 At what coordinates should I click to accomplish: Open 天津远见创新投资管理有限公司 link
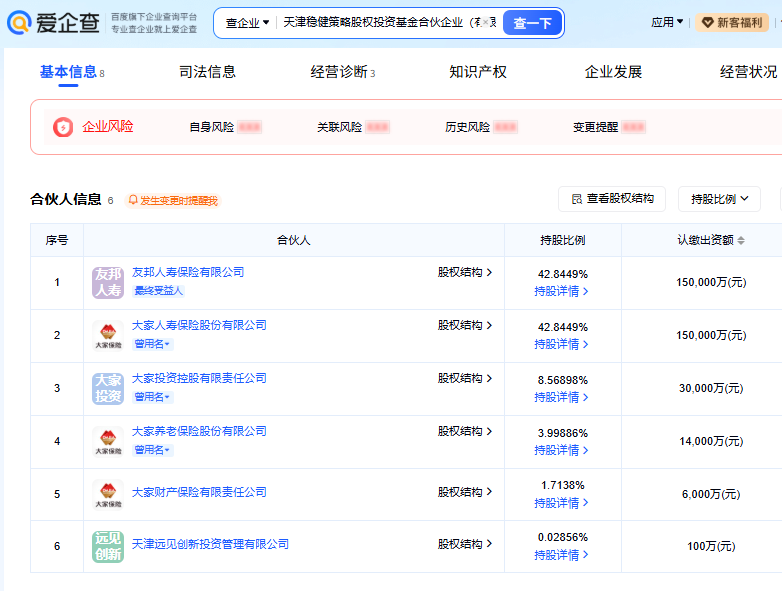pos(210,544)
